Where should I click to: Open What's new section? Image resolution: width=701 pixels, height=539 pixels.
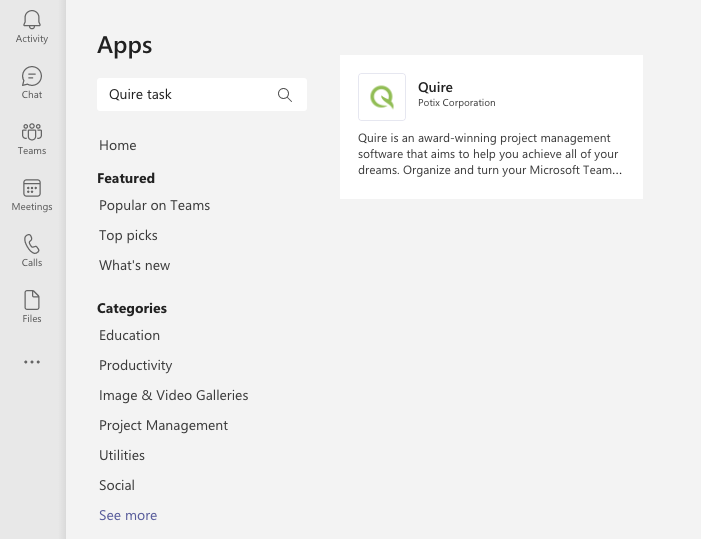coord(135,265)
